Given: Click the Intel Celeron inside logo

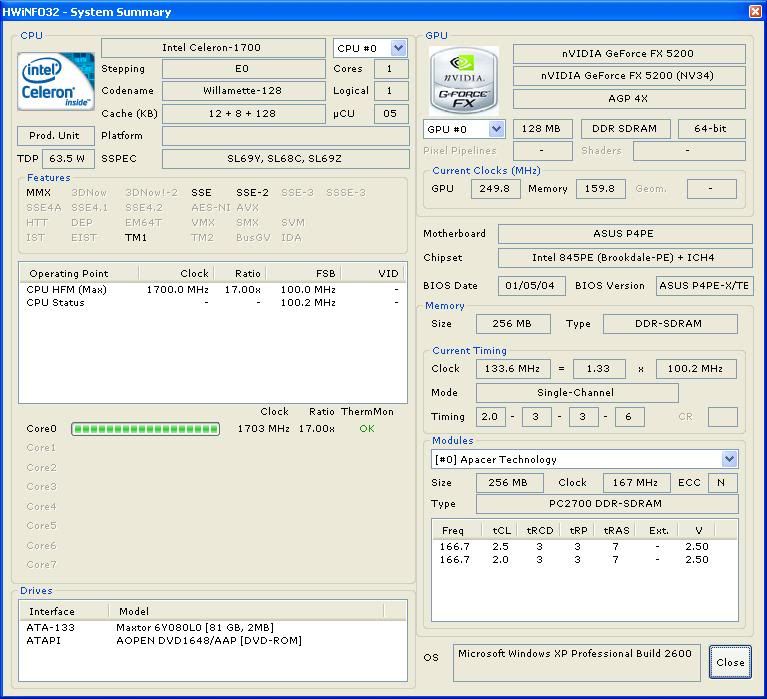Looking at the screenshot, I should (56, 81).
